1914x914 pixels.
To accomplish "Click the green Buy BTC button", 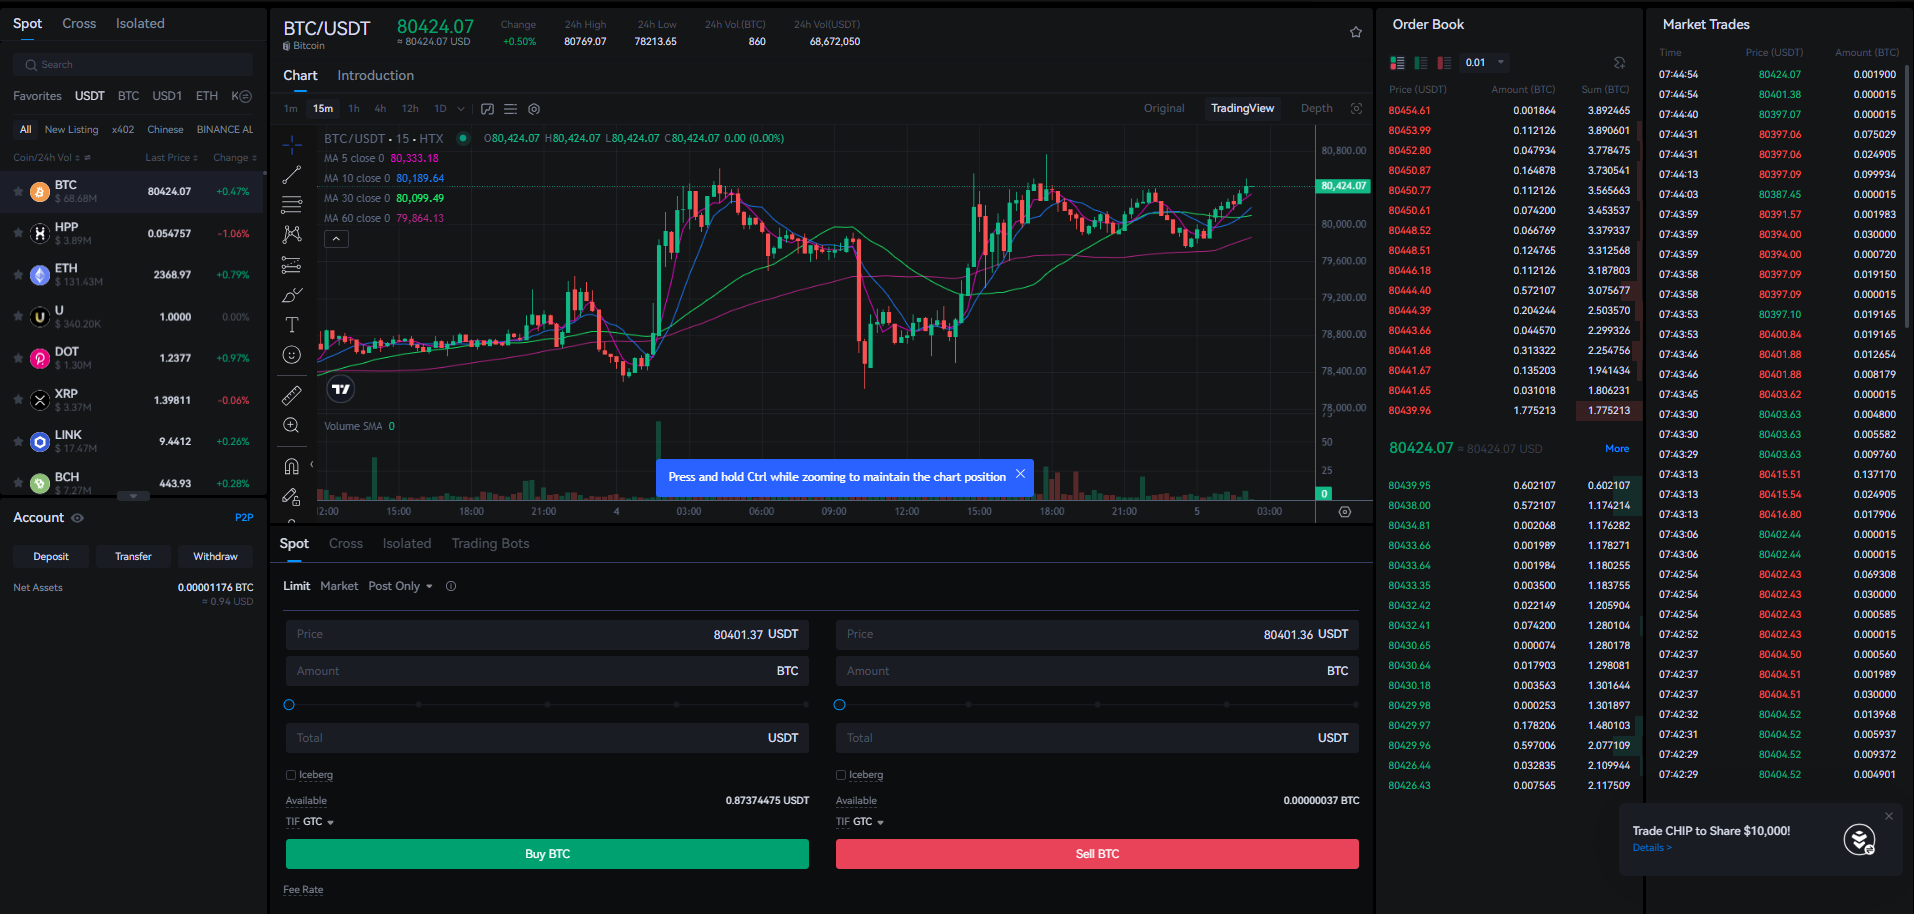I will [x=547, y=854].
